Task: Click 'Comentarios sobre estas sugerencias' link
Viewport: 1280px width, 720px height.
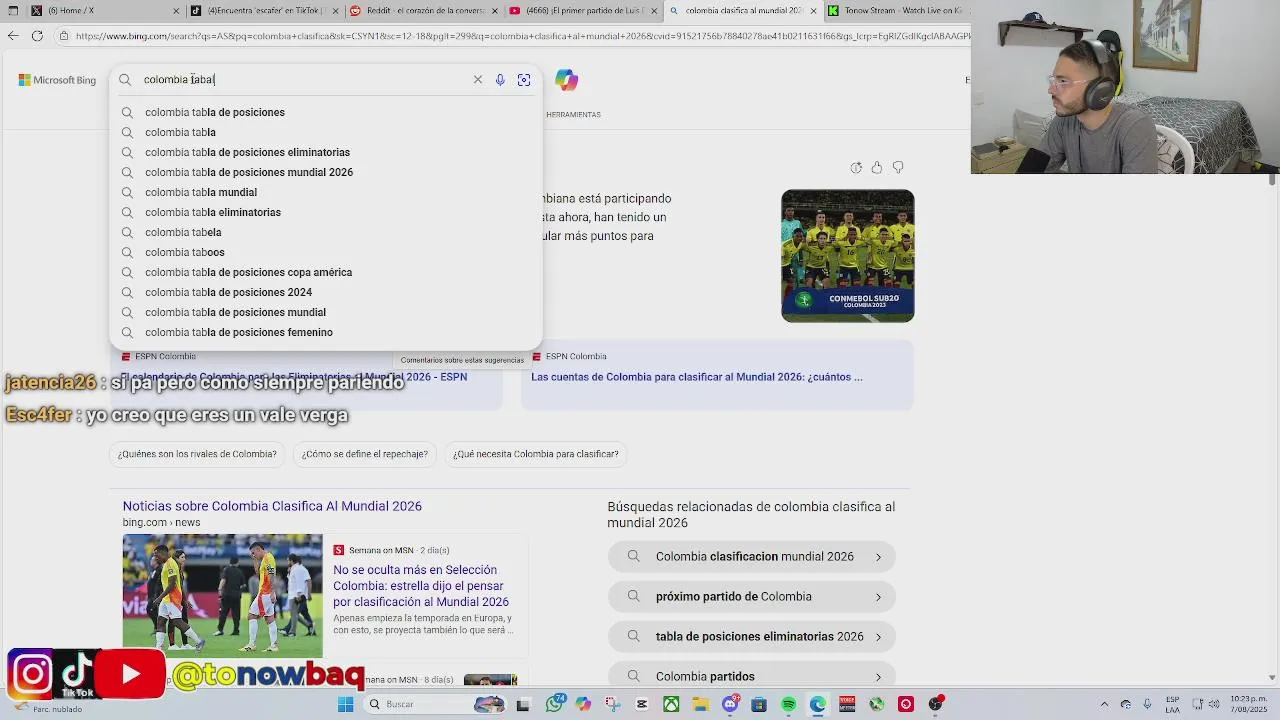Action: (x=462, y=360)
